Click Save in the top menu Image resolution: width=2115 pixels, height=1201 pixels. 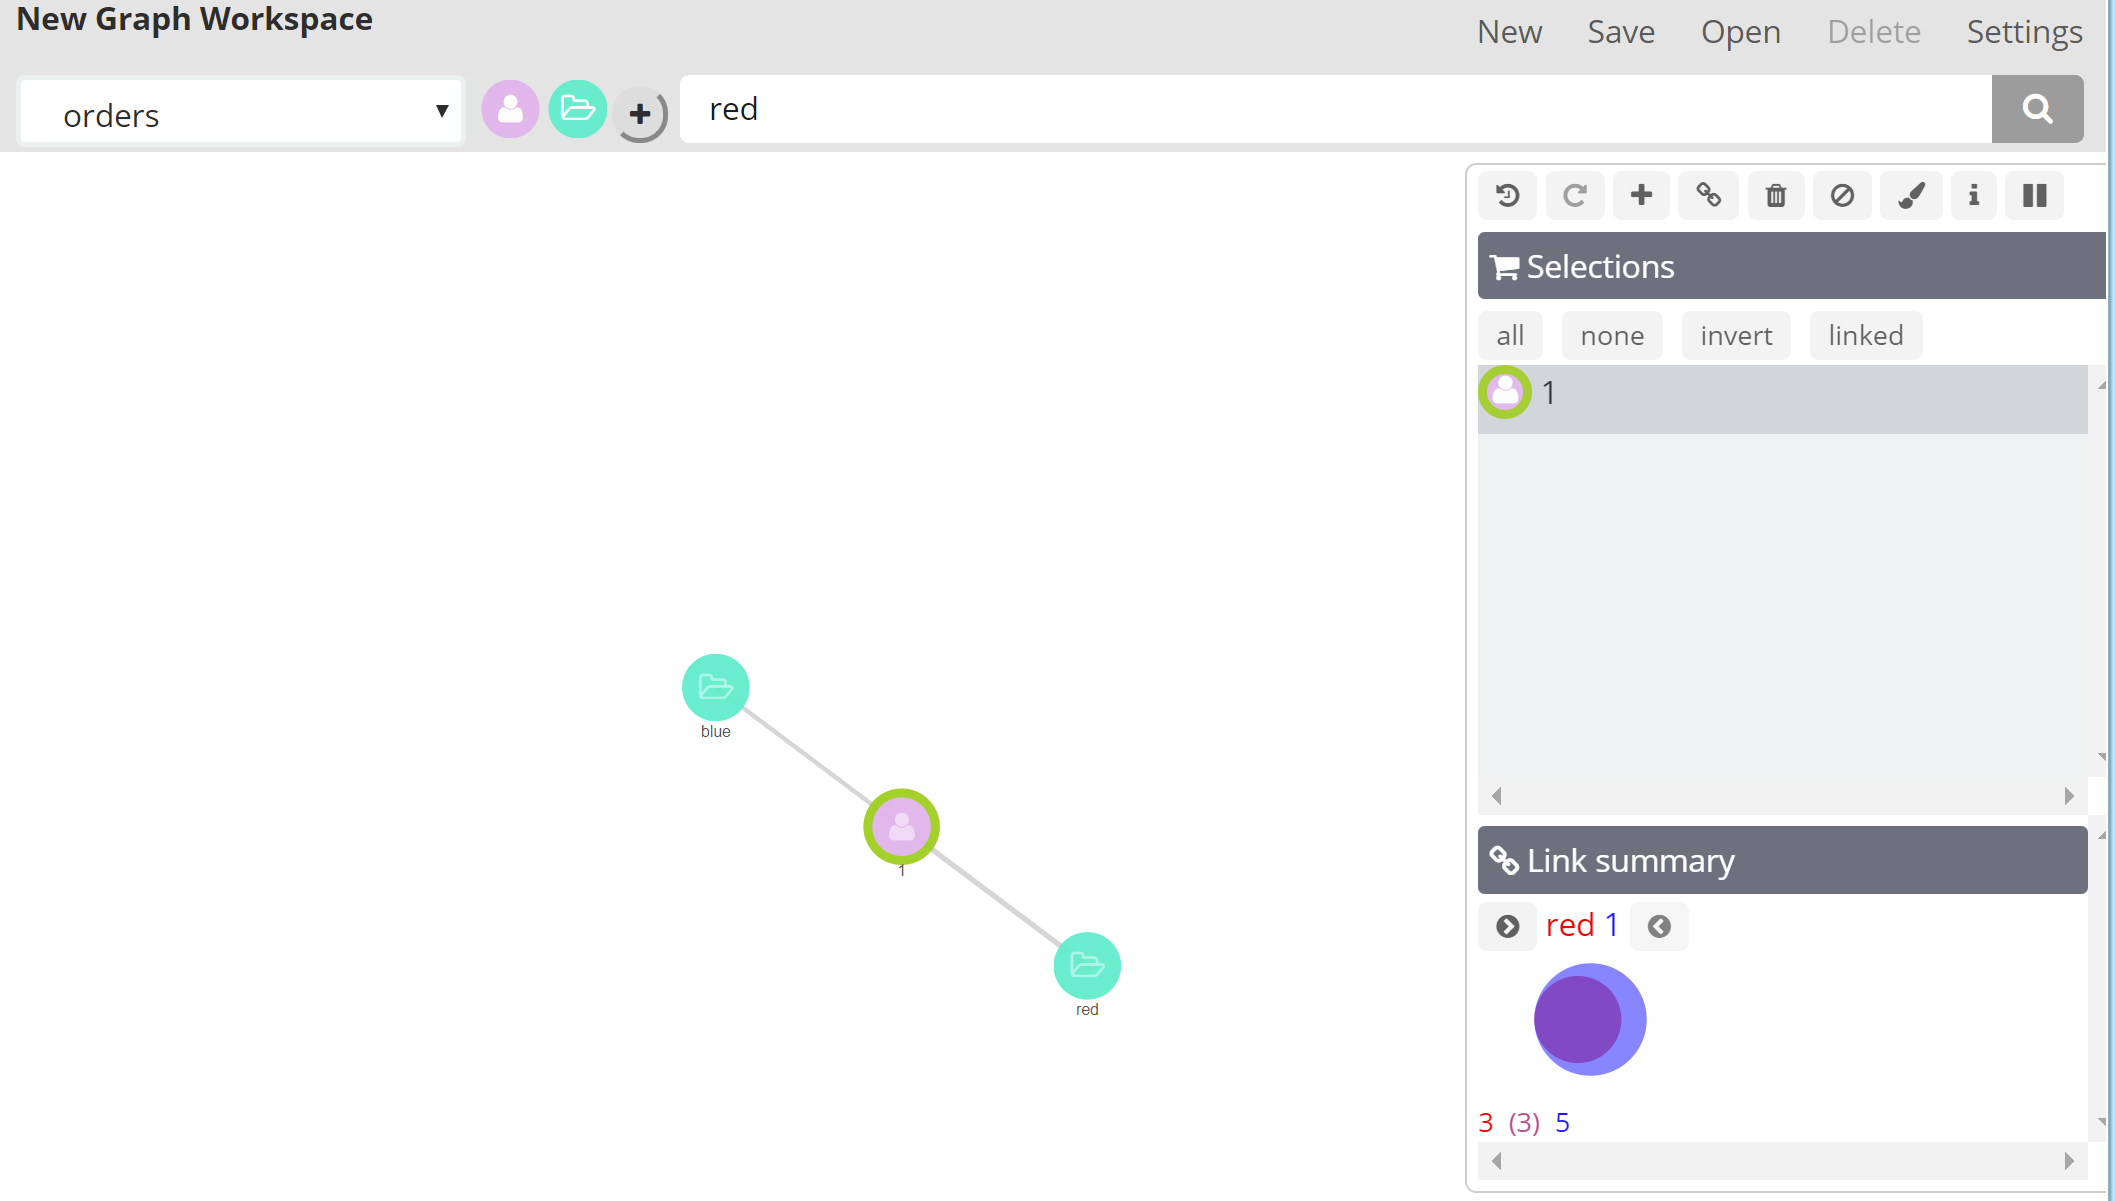point(1621,32)
